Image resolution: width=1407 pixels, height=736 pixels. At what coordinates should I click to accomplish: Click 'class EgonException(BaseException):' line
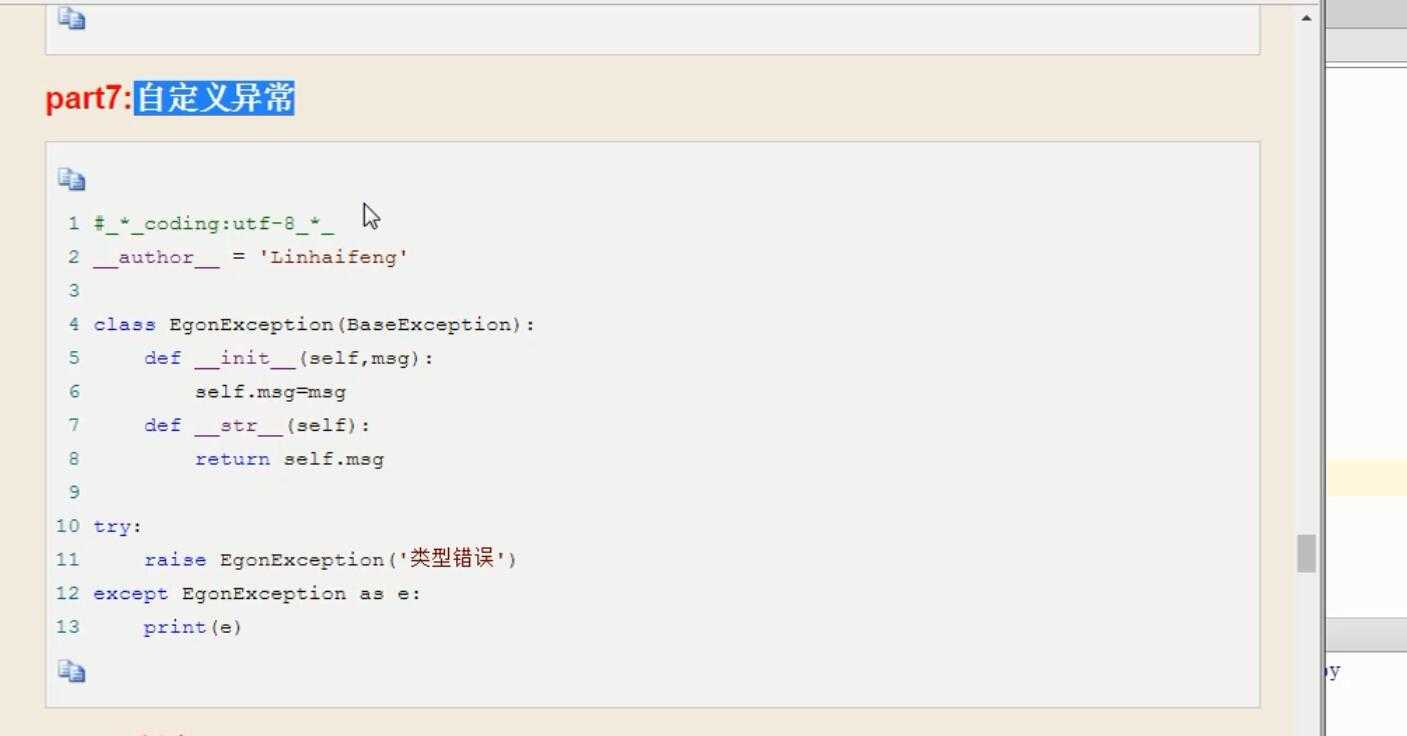coord(314,324)
